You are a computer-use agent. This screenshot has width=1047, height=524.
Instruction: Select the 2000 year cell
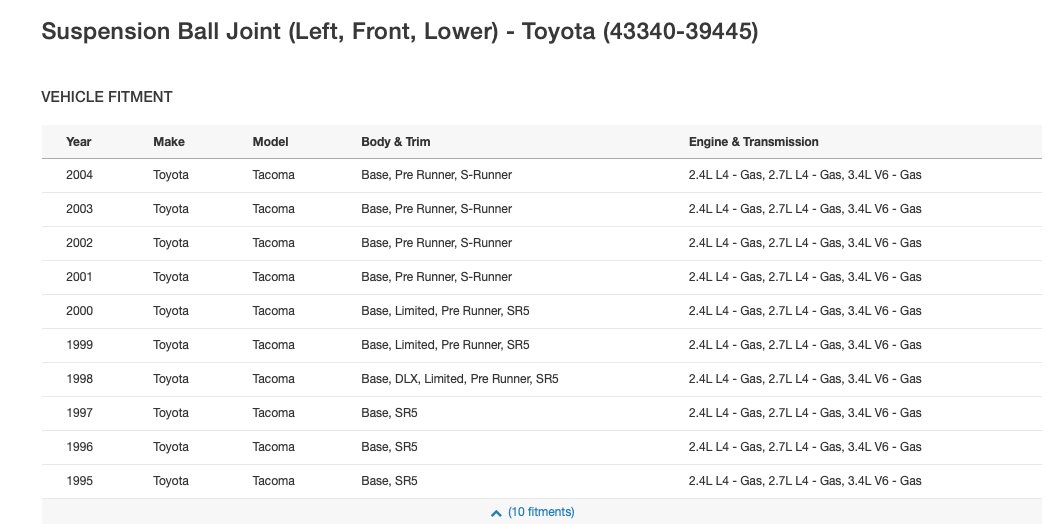point(79,311)
